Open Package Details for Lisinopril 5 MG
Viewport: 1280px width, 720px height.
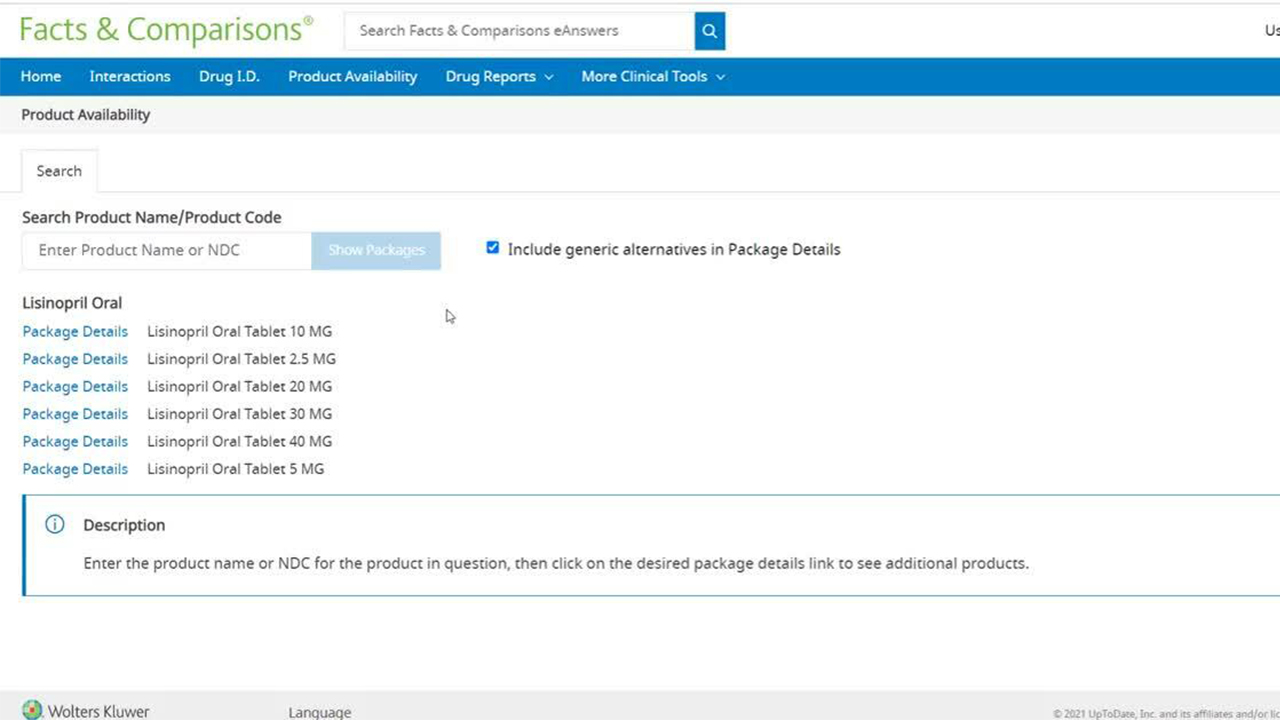tap(75, 469)
